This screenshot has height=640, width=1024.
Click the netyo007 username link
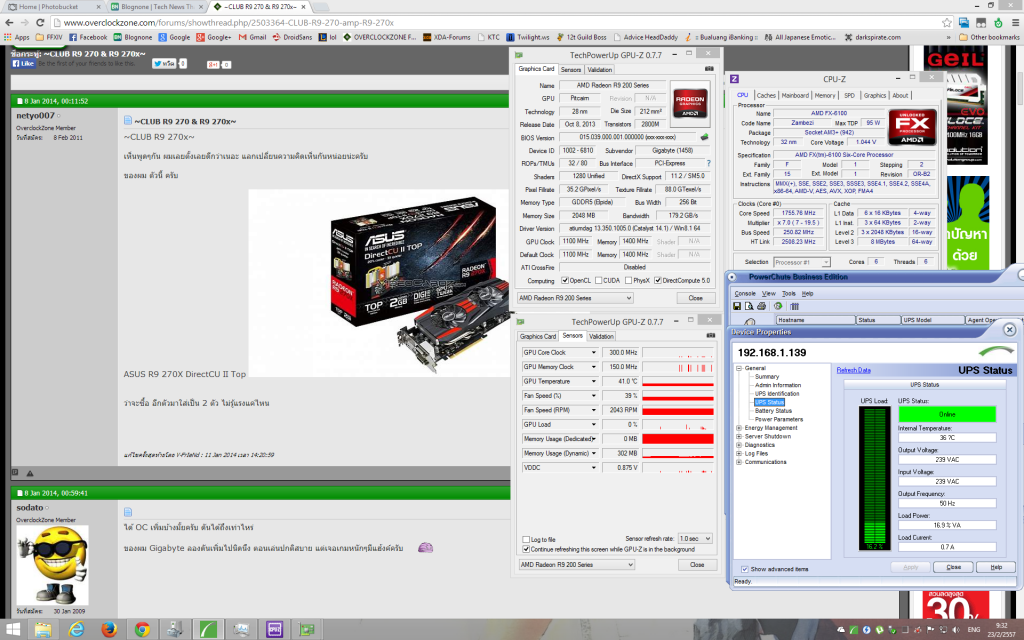[x=35, y=116]
